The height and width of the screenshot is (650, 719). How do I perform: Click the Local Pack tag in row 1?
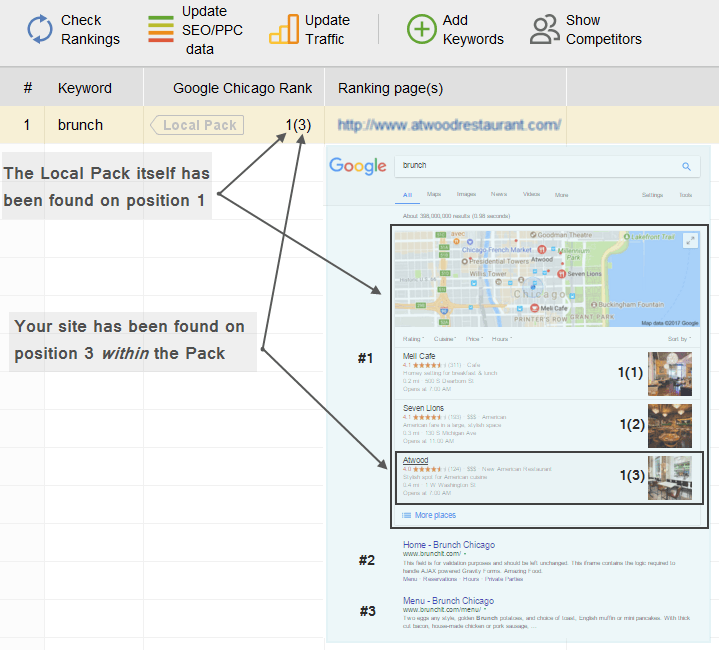click(x=199, y=125)
